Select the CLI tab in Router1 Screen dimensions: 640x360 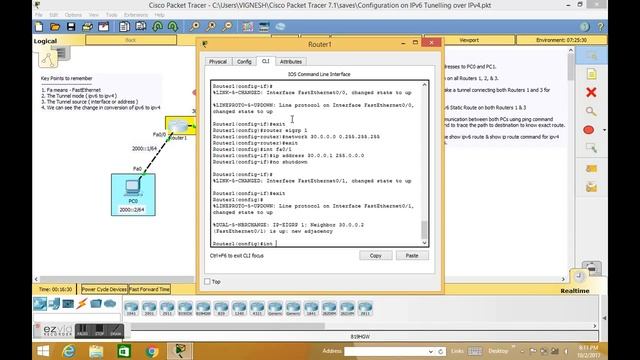click(265, 61)
